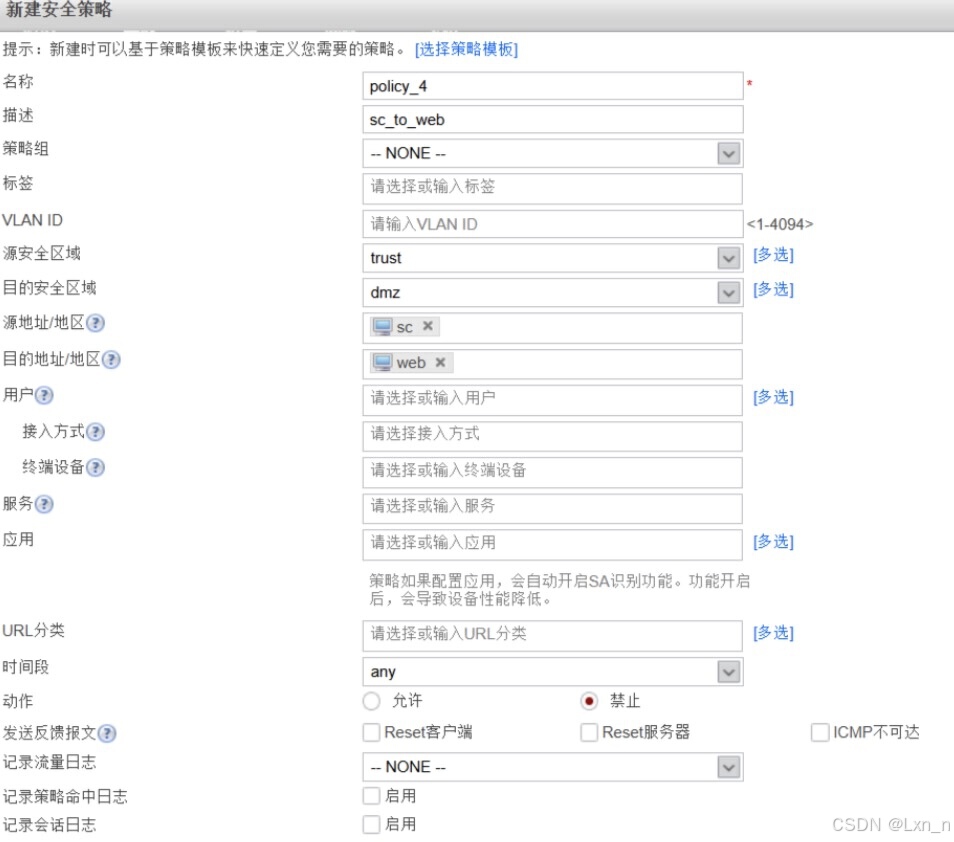Screen dimensions: 954x842
Task: Remove the sc source address tag
Action: coord(428,326)
